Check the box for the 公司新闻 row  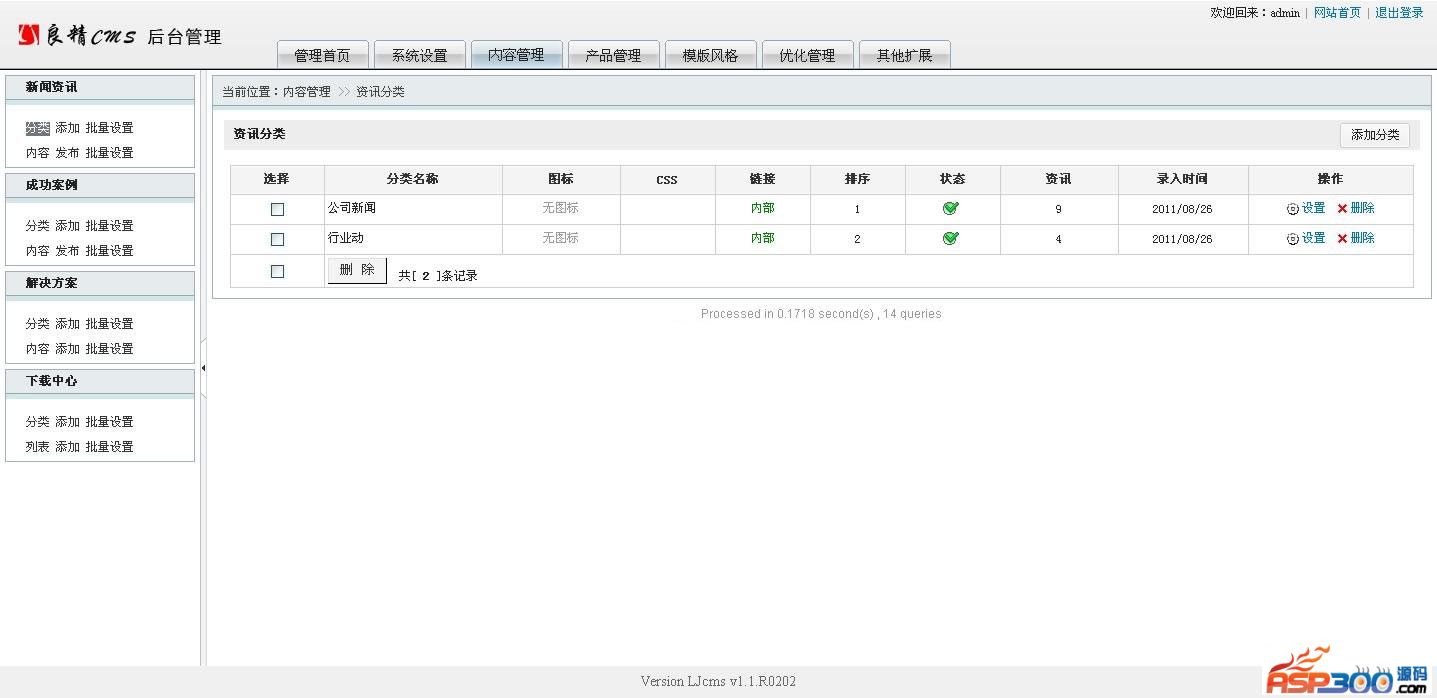[x=277, y=209]
